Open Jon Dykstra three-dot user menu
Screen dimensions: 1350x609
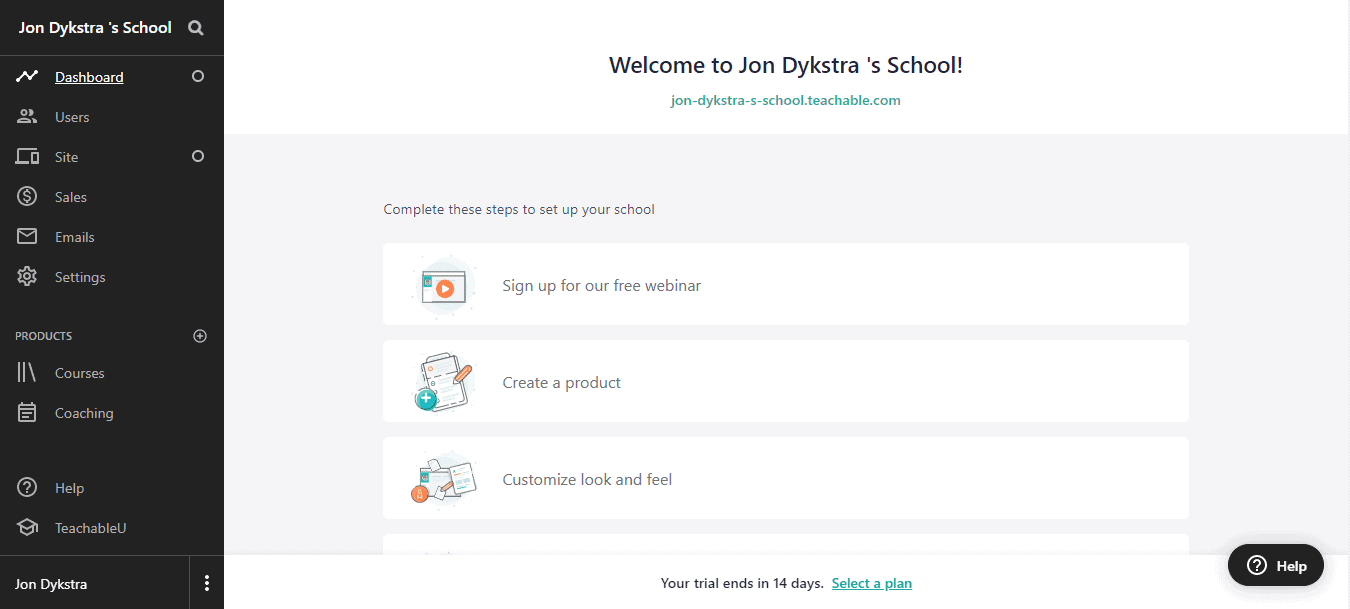pyautogui.click(x=207, y=584)
